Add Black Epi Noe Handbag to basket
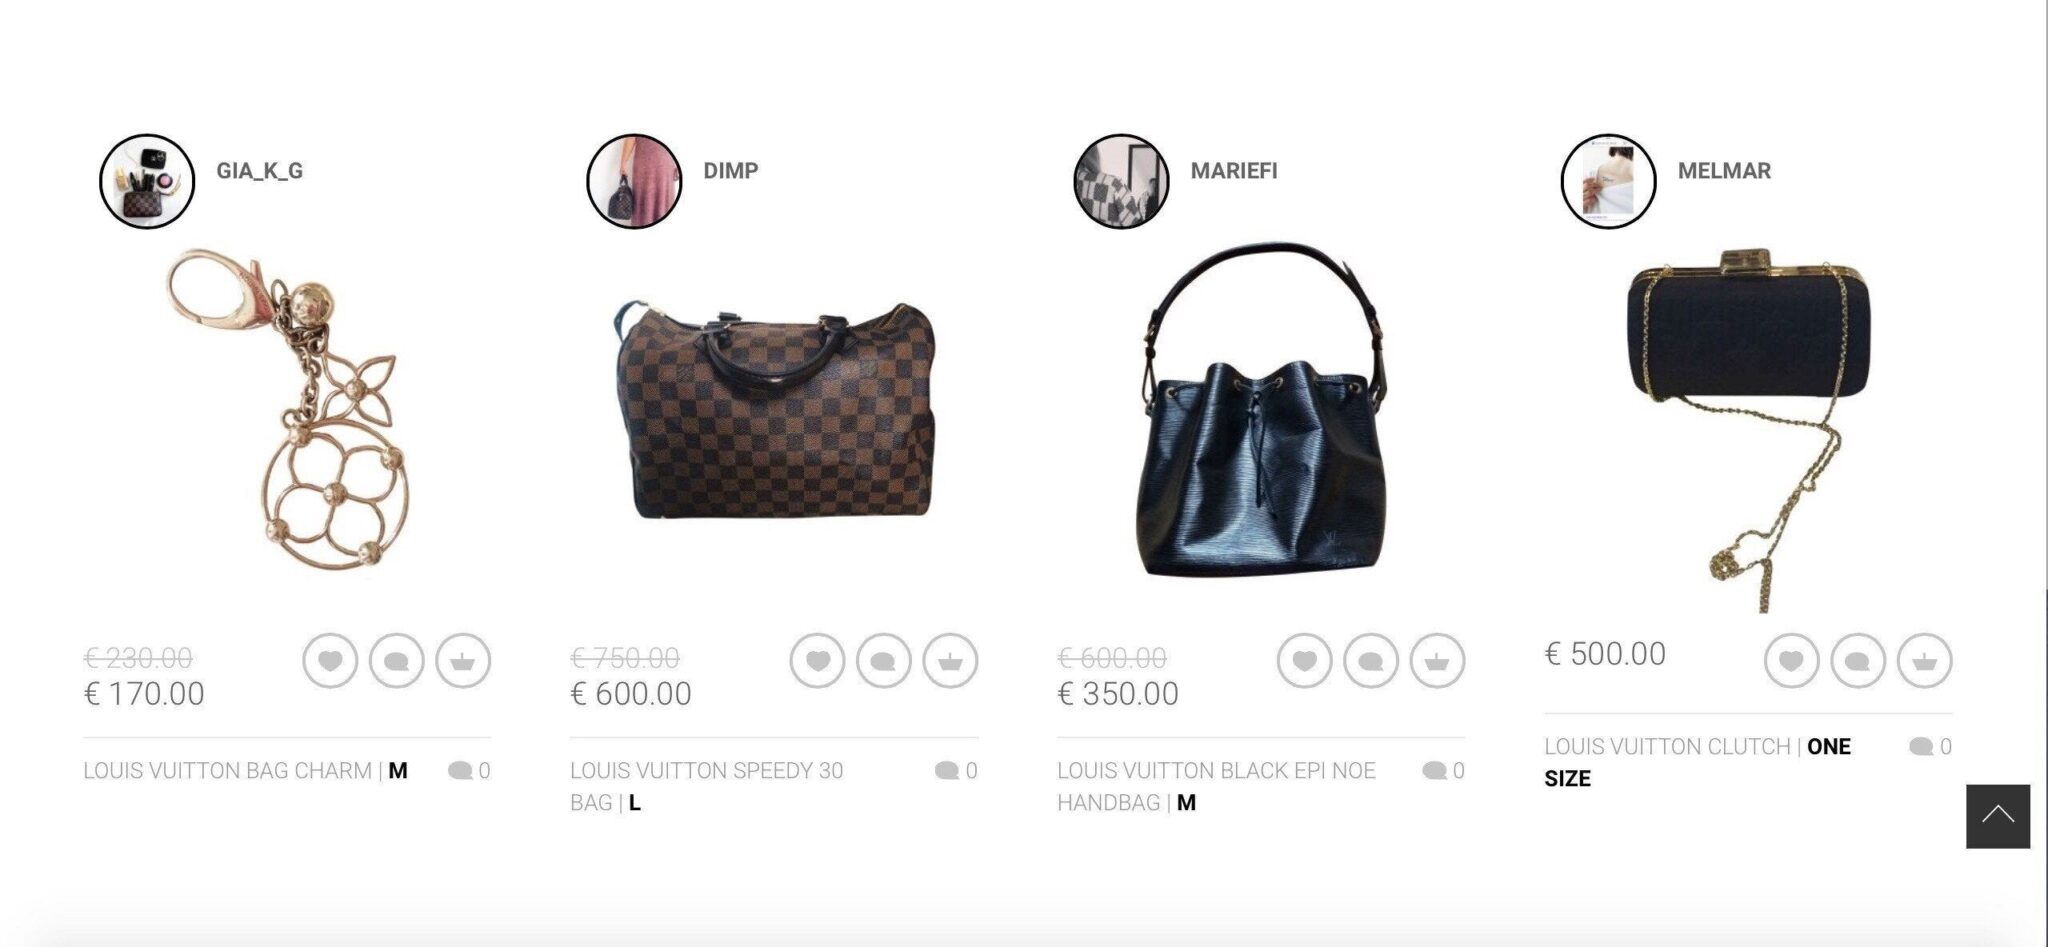The image size is (2048, 947). pos(1437,661)
